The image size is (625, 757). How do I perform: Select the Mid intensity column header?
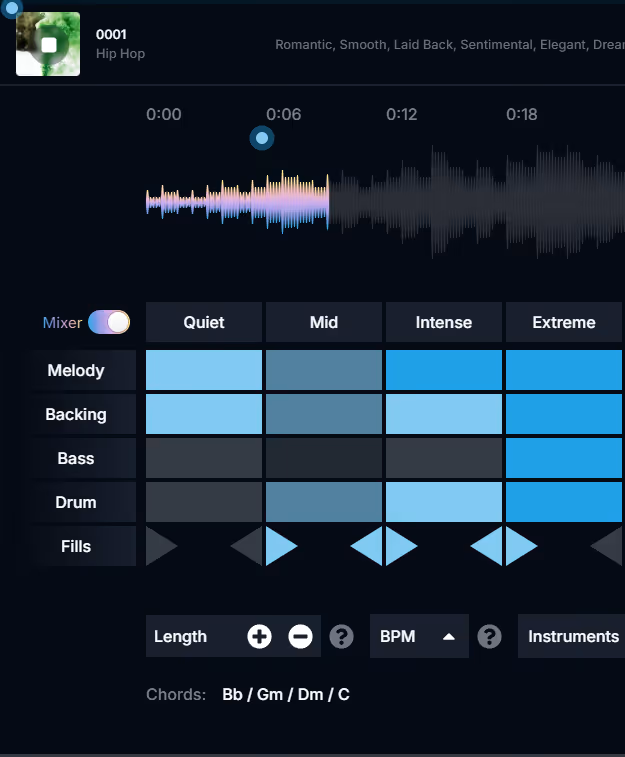324,322
